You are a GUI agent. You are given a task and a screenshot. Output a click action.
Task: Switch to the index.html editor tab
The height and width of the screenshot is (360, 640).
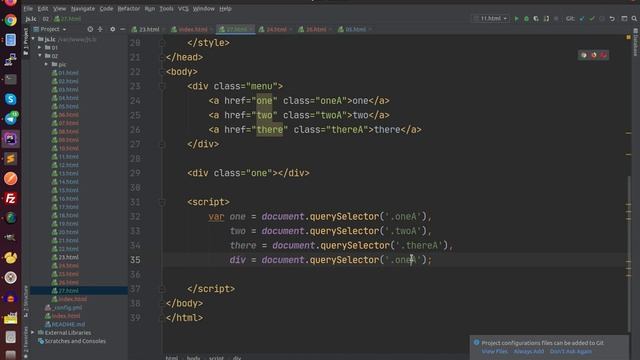(190, 29)
